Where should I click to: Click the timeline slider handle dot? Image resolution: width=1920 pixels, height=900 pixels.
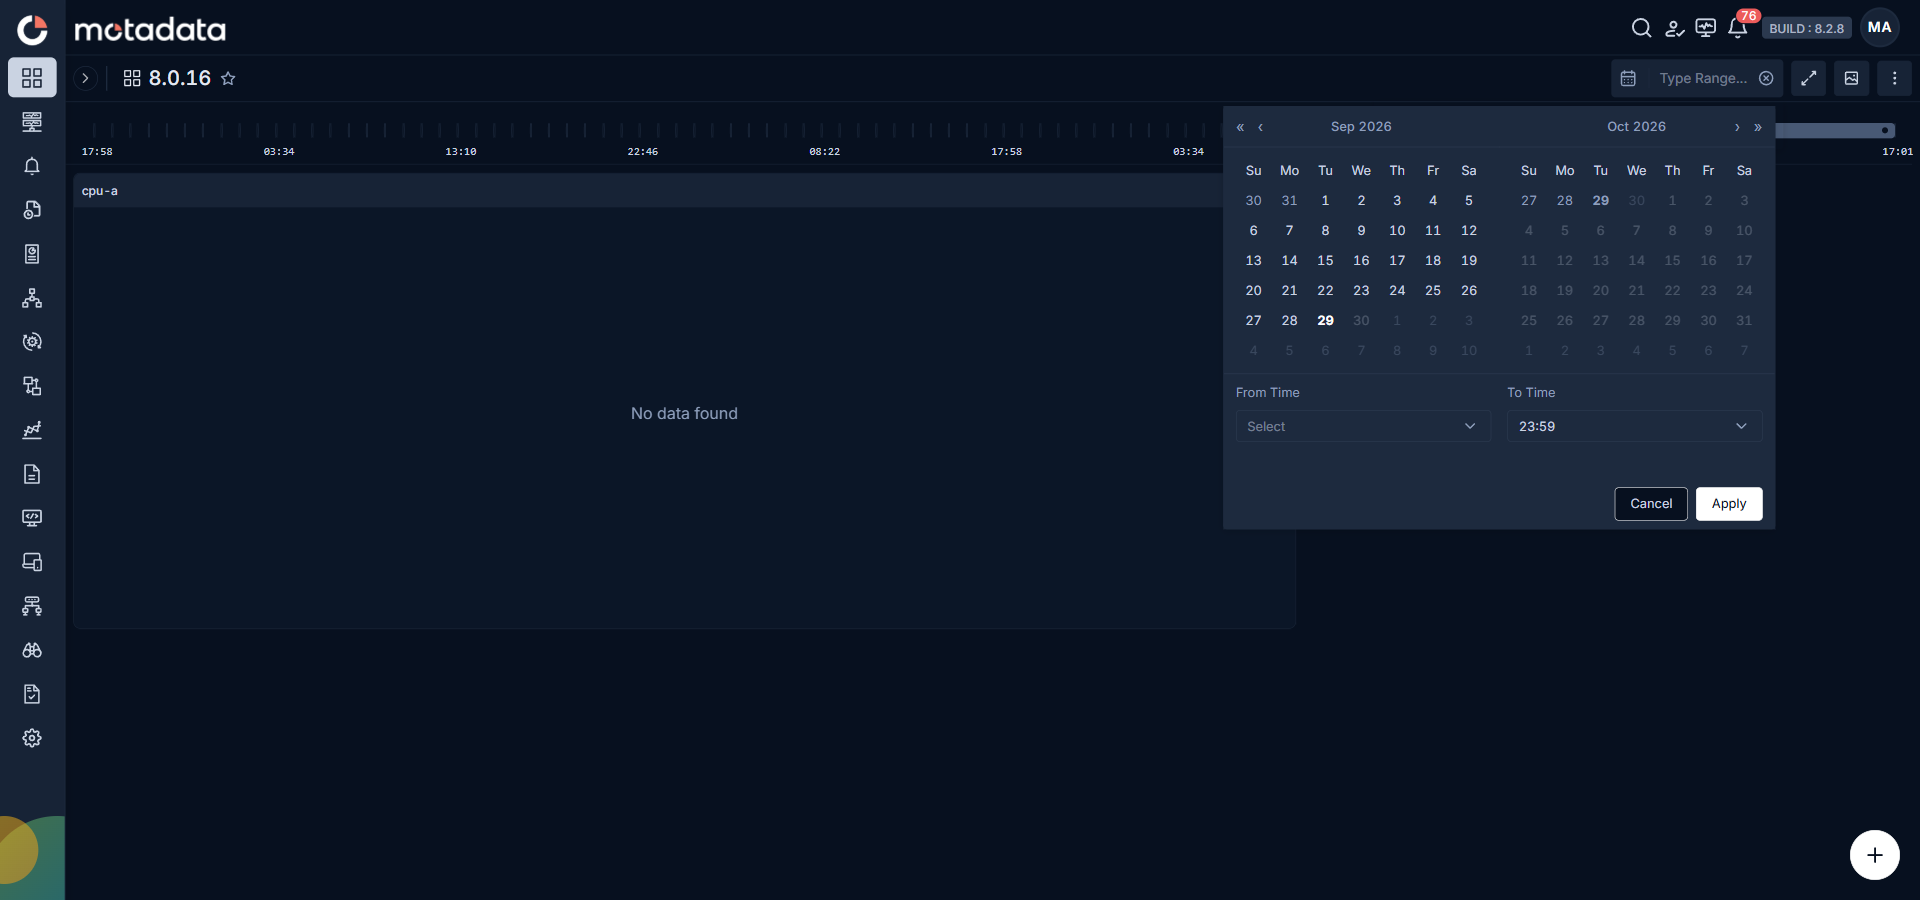click(x=1885, y=130)
